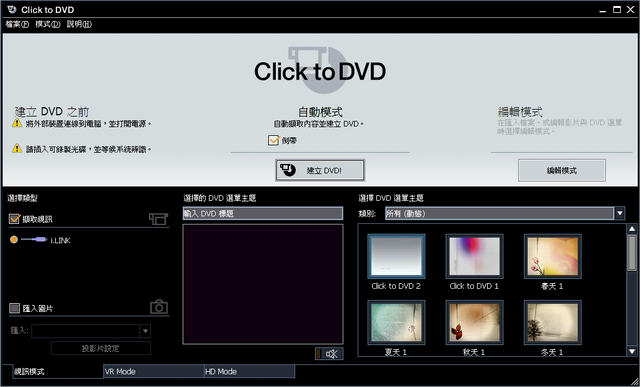Click the warning icon next to external device message
Viewport: 640px width, 387px height.
pyautogui.click(x=17, y=122)
